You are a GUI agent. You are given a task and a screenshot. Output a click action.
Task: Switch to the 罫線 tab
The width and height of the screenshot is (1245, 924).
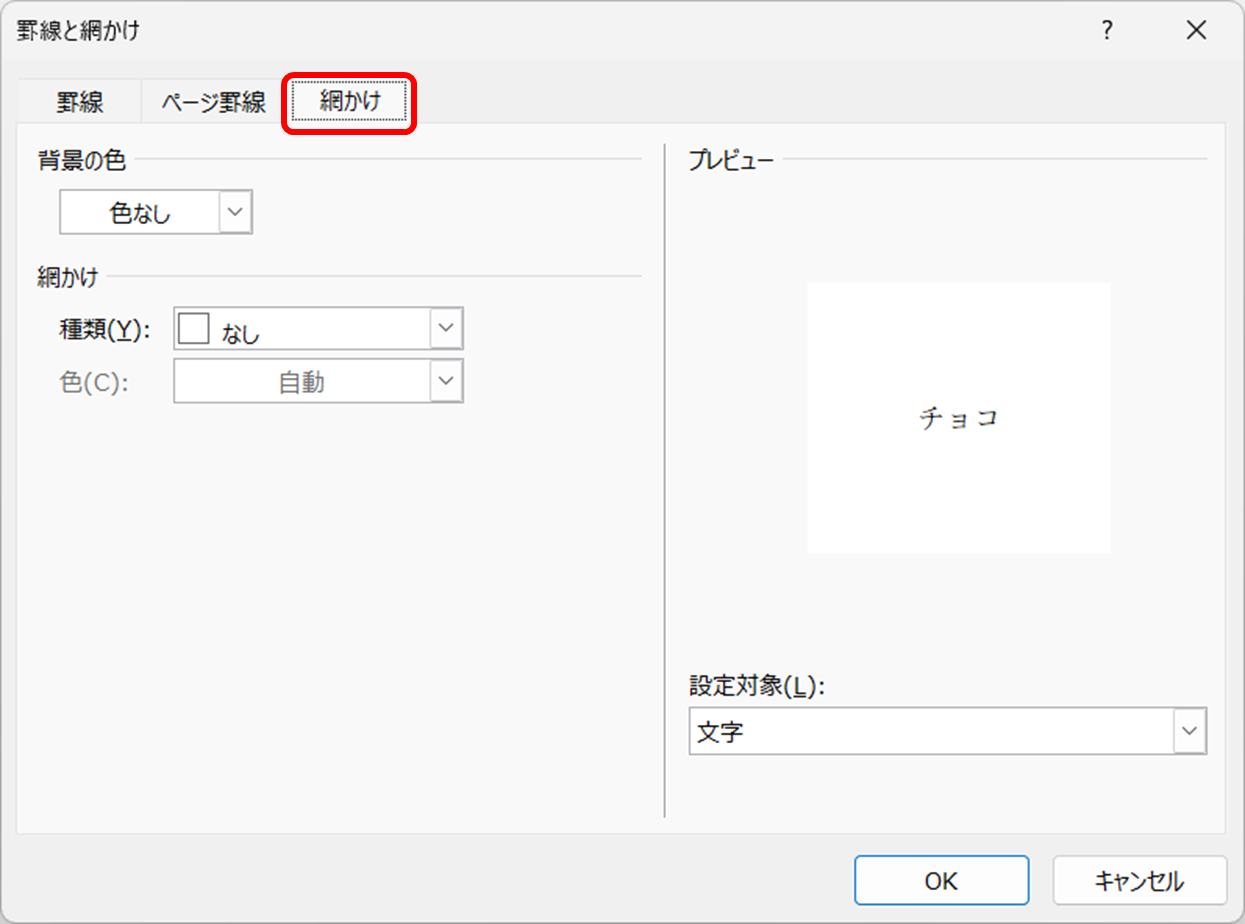[80, 102]
